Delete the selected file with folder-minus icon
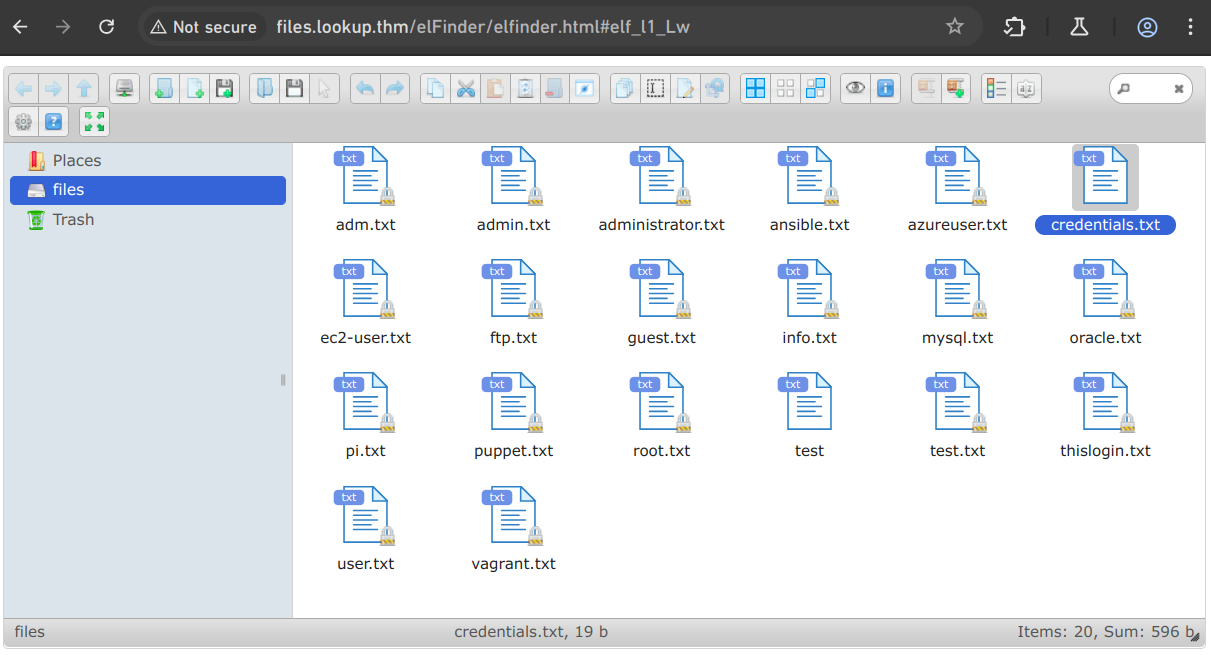This screenshot has width=1211, height=655. click(x=555, y=89)
